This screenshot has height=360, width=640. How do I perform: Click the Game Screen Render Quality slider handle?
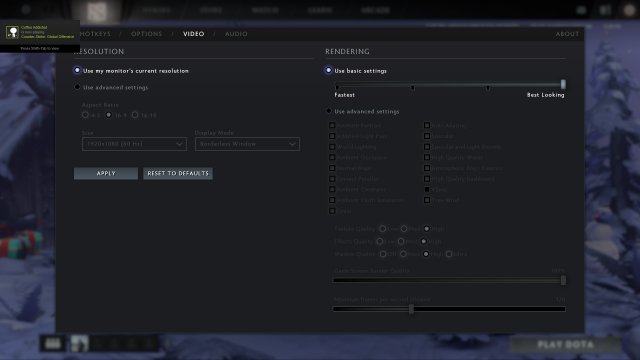[563, 280]
